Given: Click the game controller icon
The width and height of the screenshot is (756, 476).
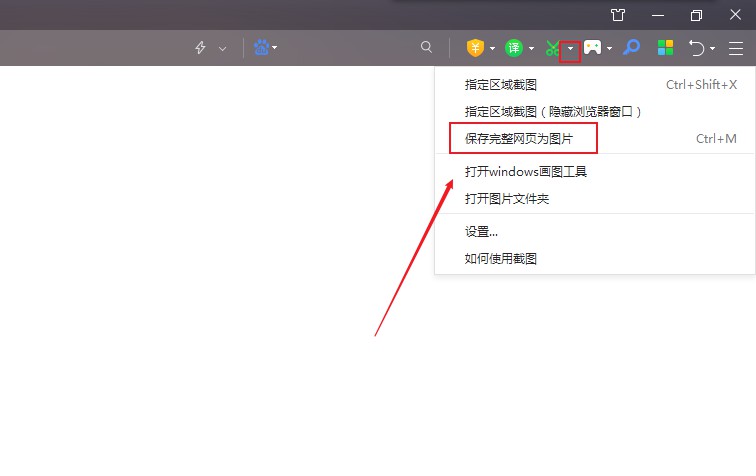Looking at the screenshot, I should pyautogui.click(x=593, y=47).
